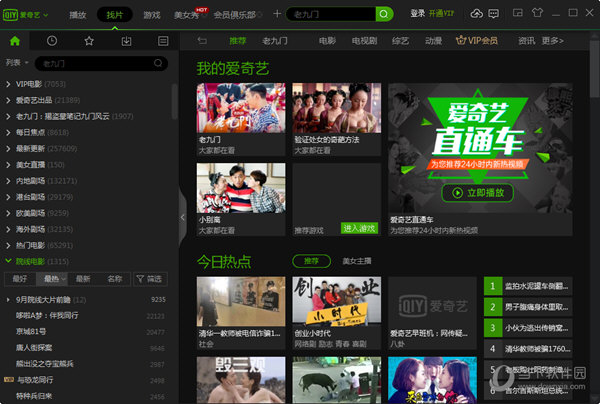Collapse the 院线电影 category
Viewport: 600px width, 404px height.
(8, 261)
